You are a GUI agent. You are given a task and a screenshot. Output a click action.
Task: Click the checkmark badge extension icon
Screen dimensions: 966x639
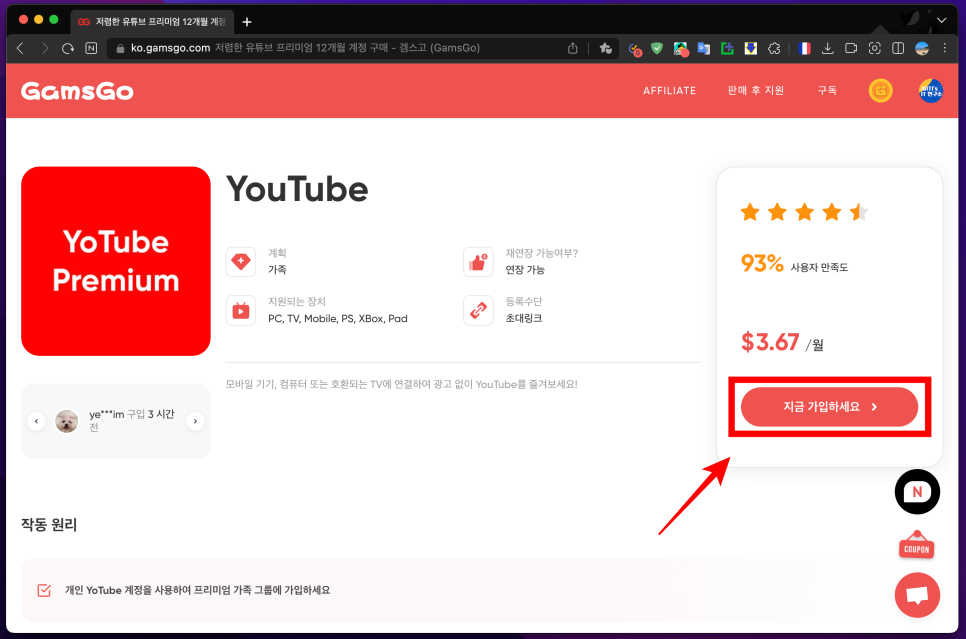tap(635, 49)
